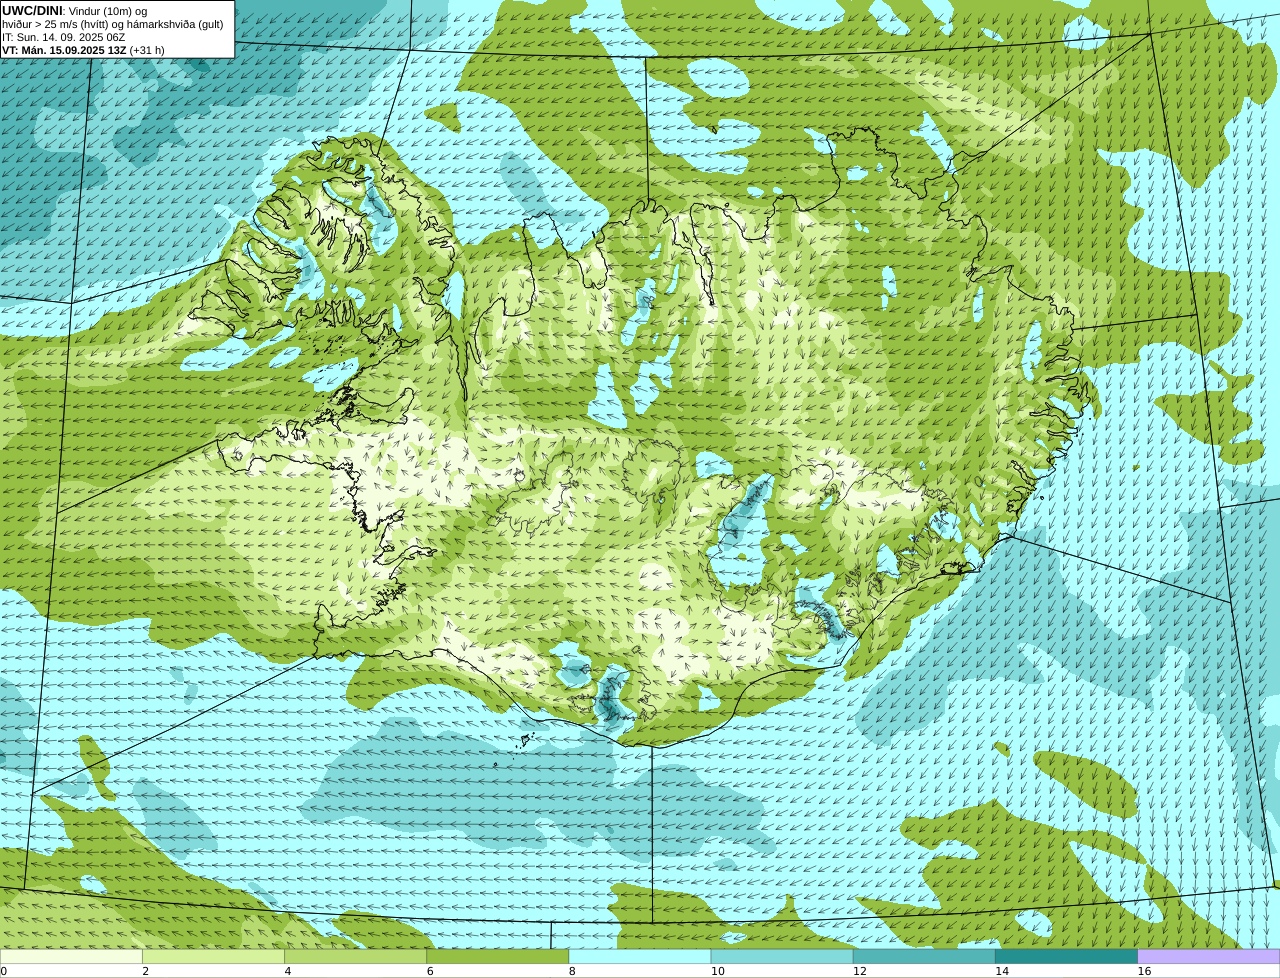
Task: Select the legend scale label "16"
Action: pos(1144,971)
